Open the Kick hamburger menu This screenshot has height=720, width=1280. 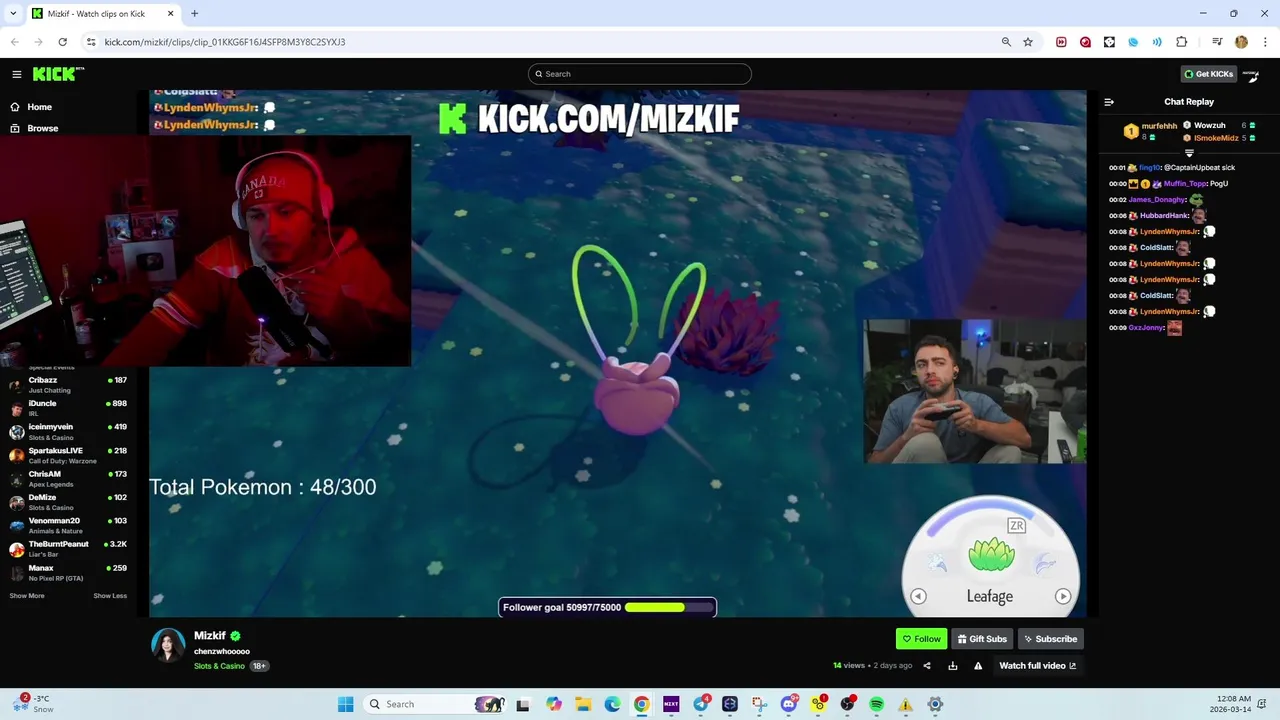17,74
